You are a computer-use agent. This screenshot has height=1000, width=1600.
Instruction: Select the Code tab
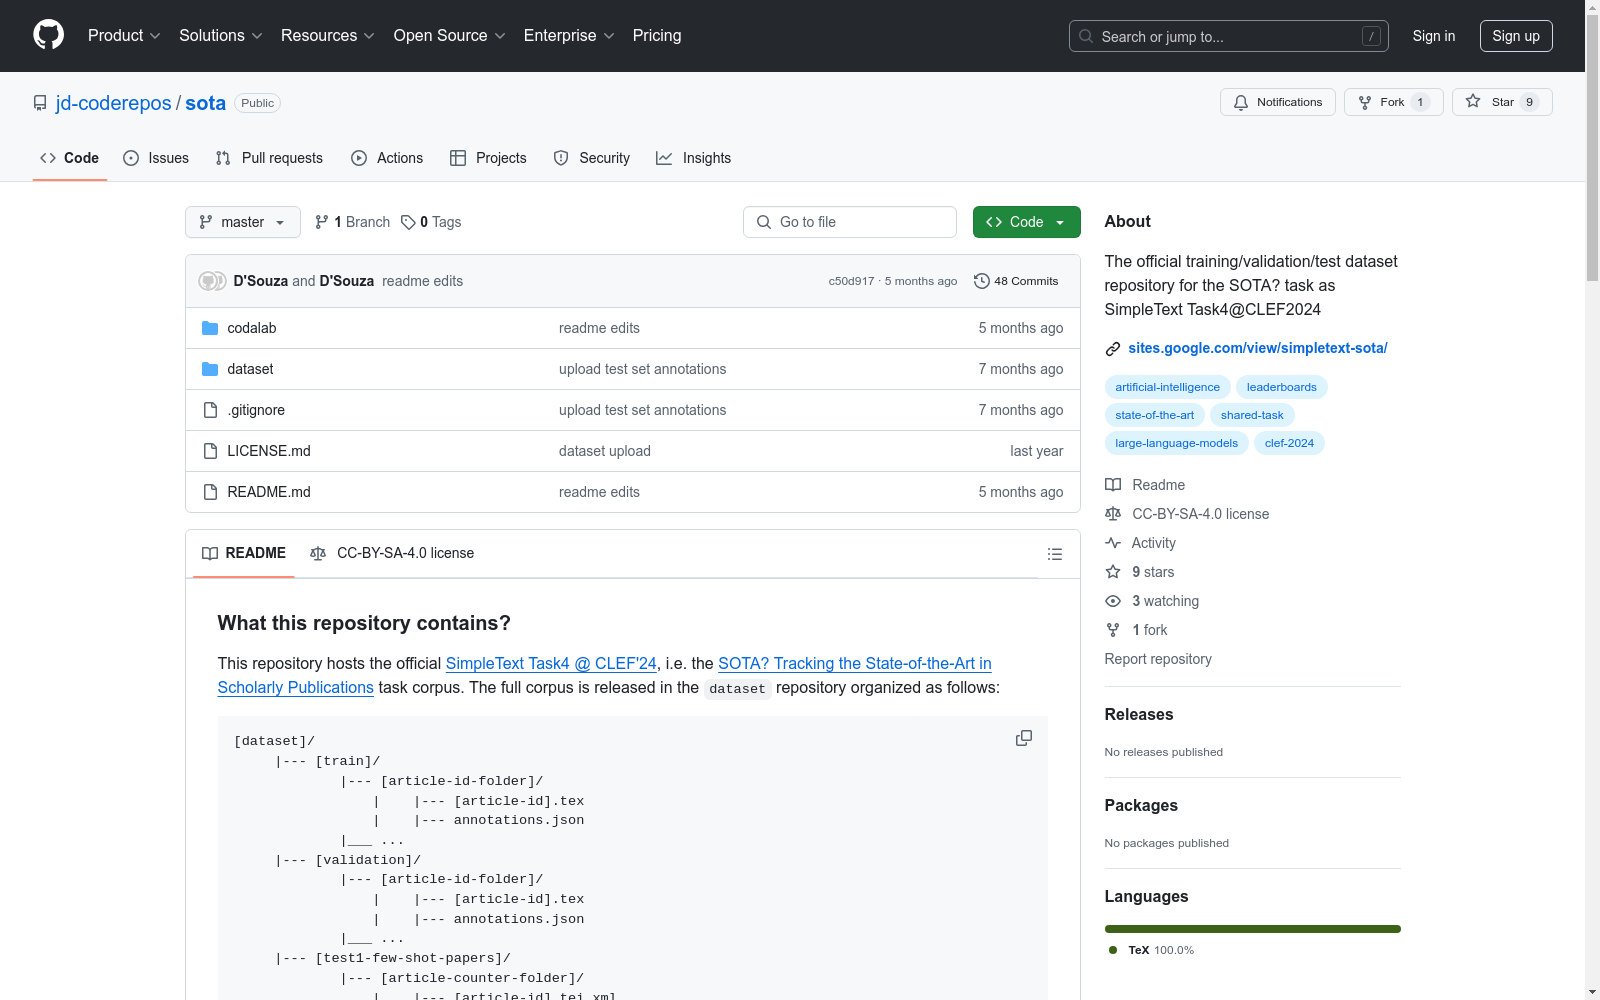(x=70, y=158)
